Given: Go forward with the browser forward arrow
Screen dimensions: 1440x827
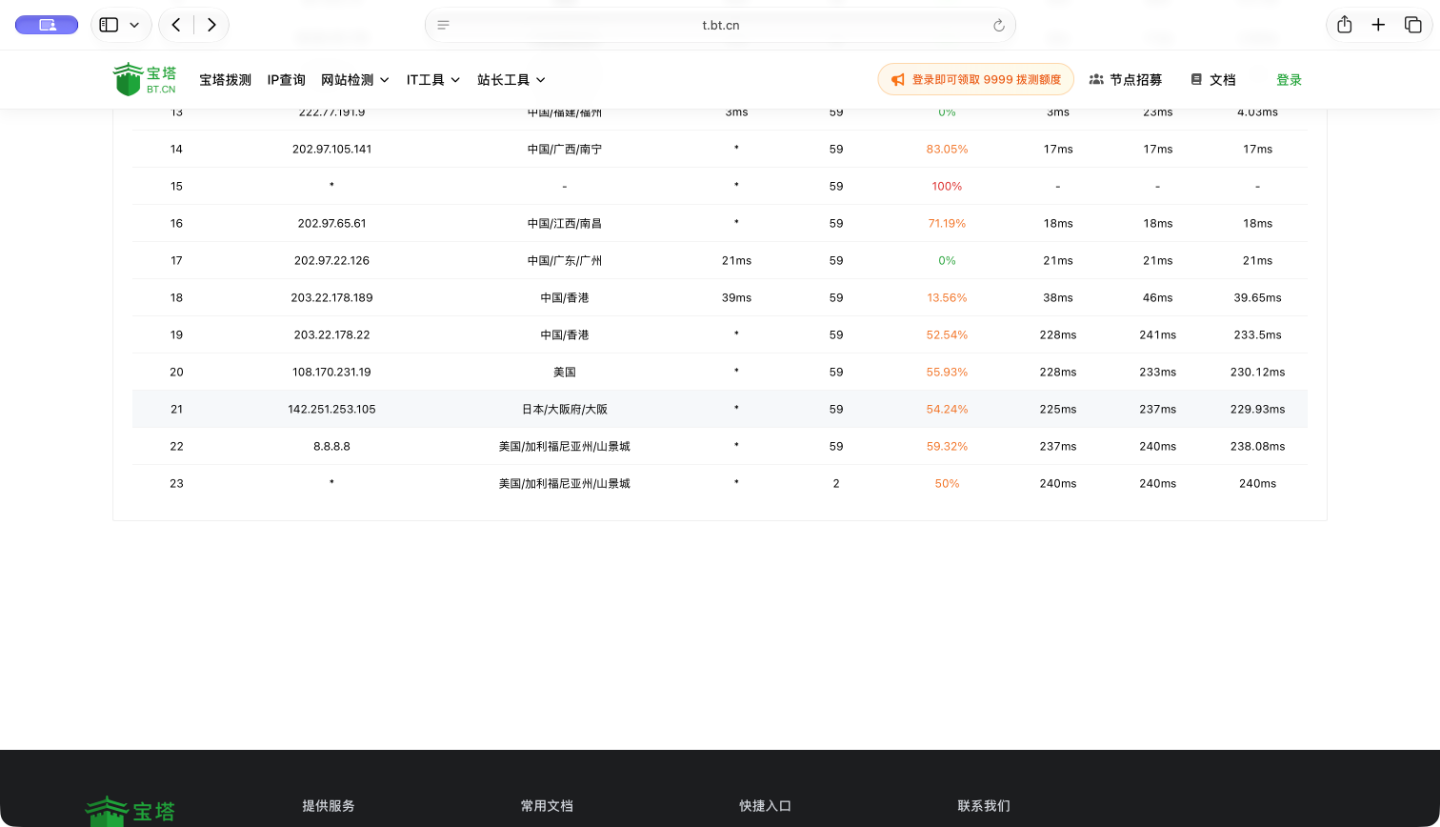Looking at the screenshot, I should click(212, 25).
